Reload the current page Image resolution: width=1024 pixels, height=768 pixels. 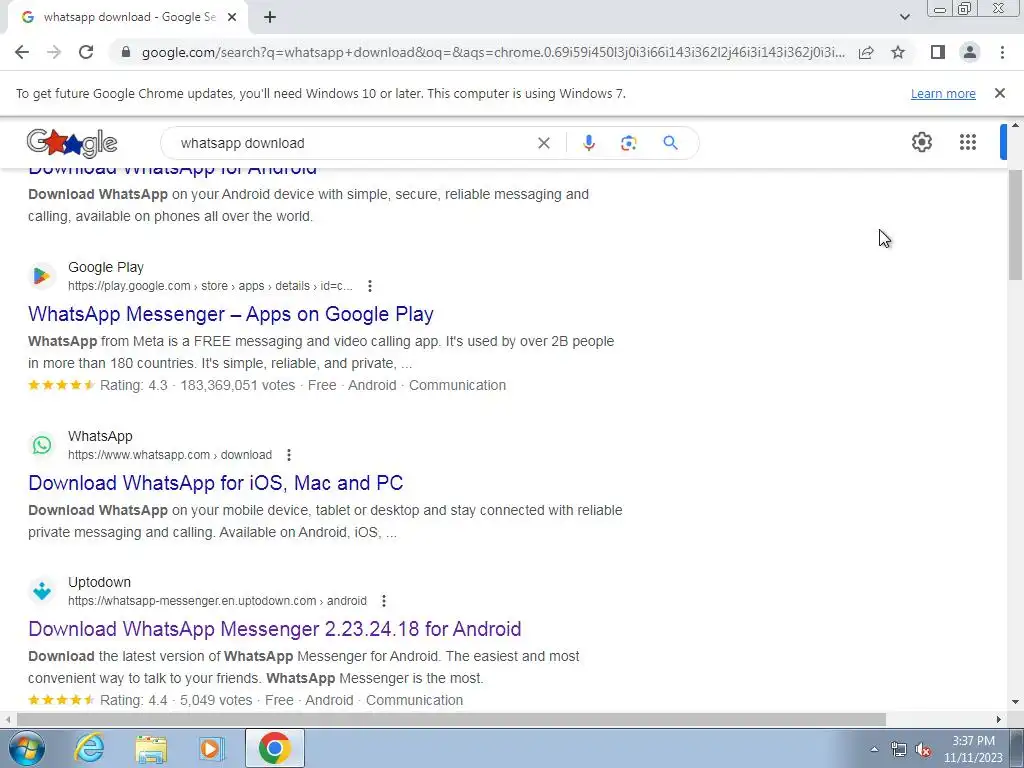click(86, 52)
